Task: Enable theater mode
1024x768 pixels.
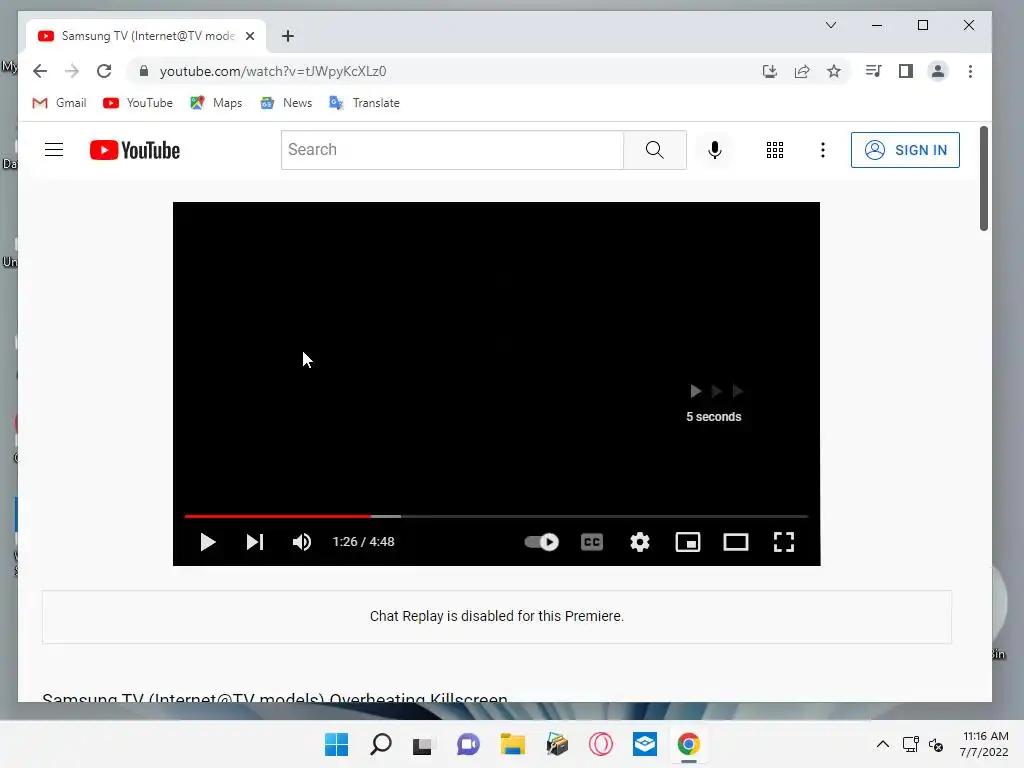Action: click(736, 542)
